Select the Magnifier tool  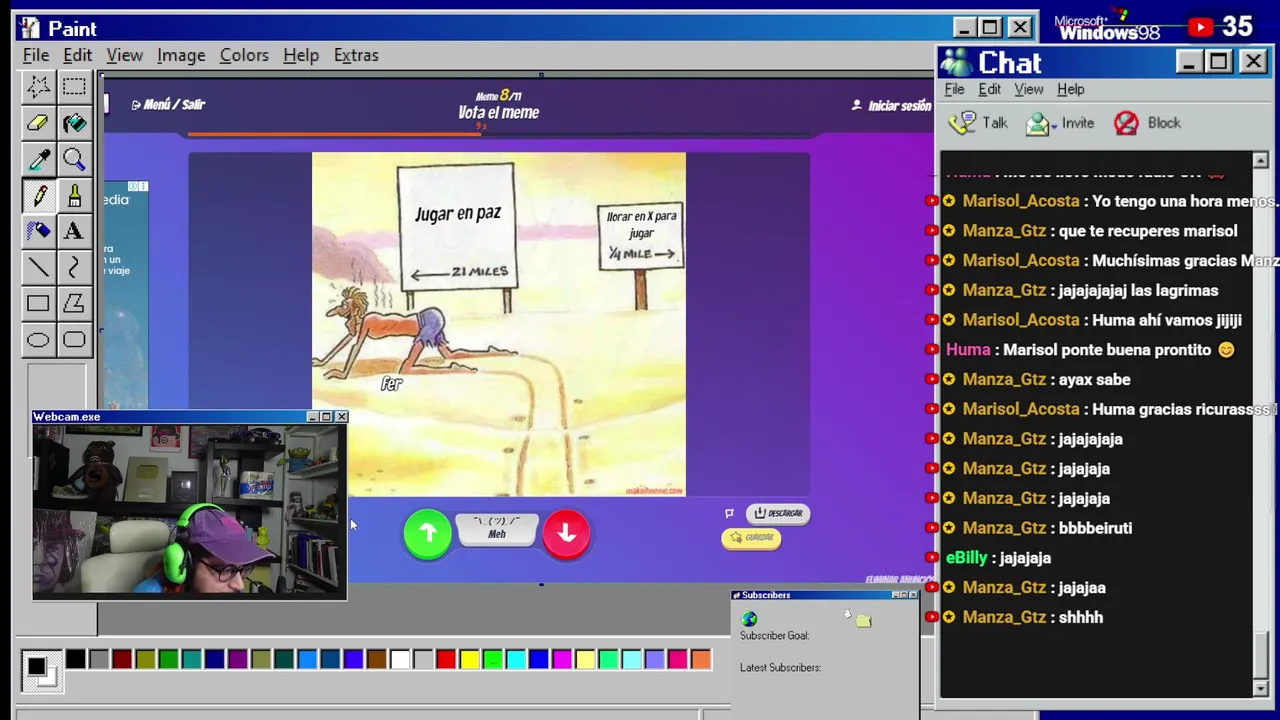[74, 159]
